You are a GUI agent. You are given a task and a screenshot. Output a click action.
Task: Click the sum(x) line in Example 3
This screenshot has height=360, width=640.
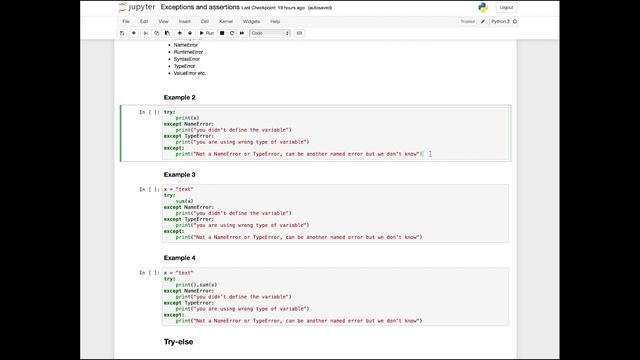(184, 201)
